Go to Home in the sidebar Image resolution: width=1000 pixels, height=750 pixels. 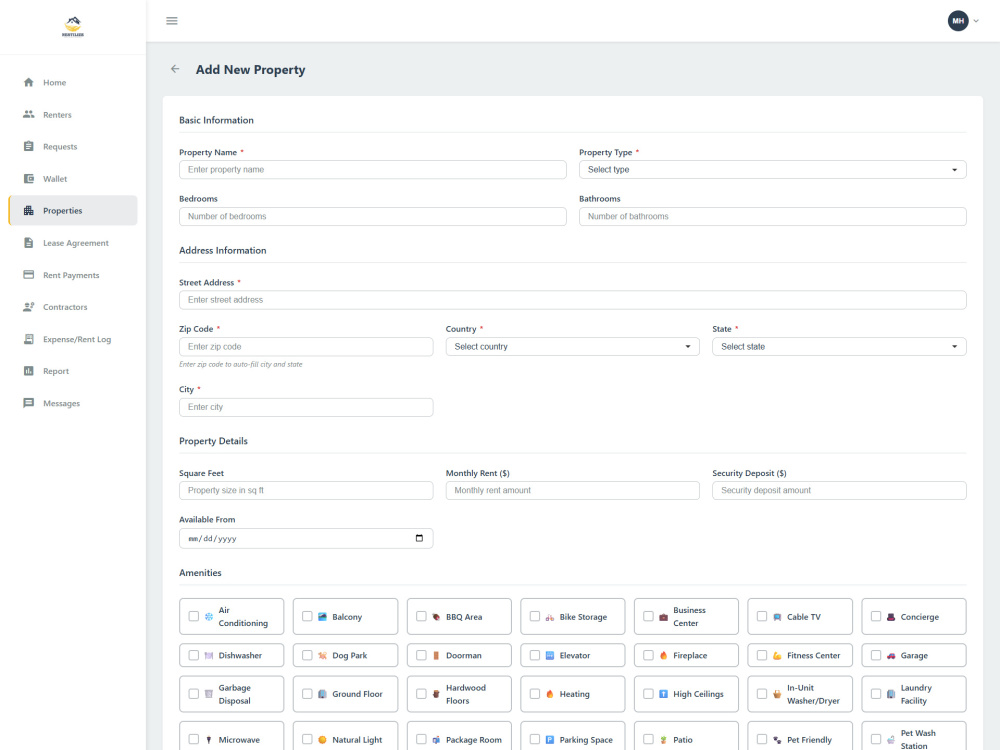click(73, 82)
